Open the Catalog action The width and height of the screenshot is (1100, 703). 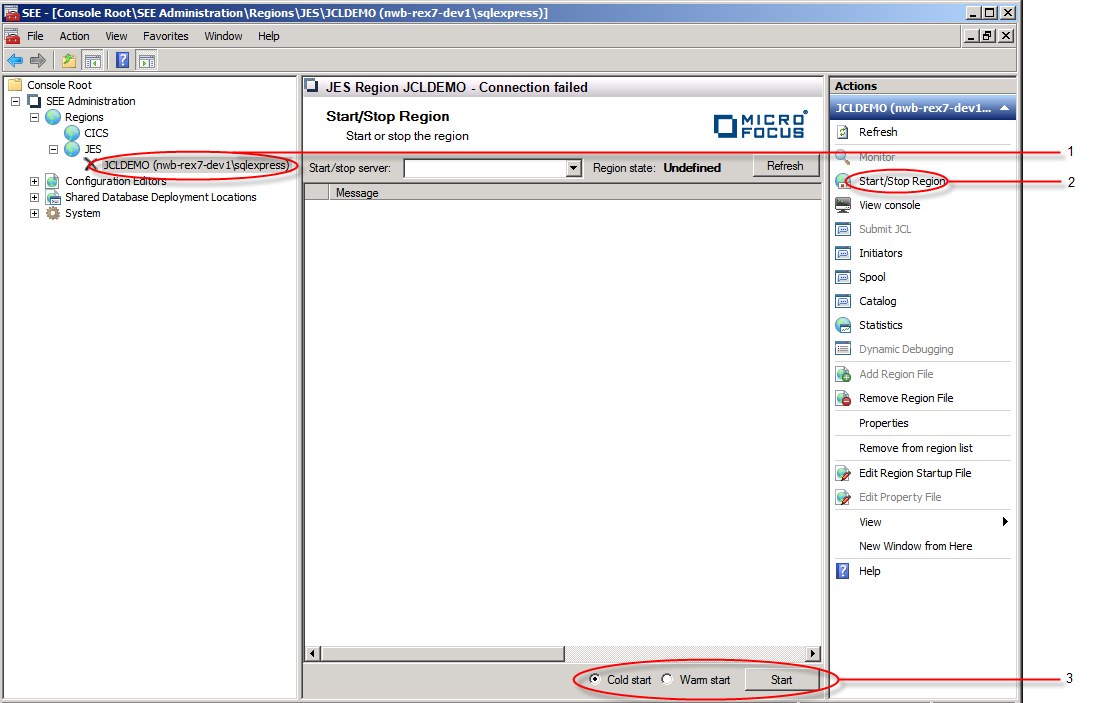point(877,301)
